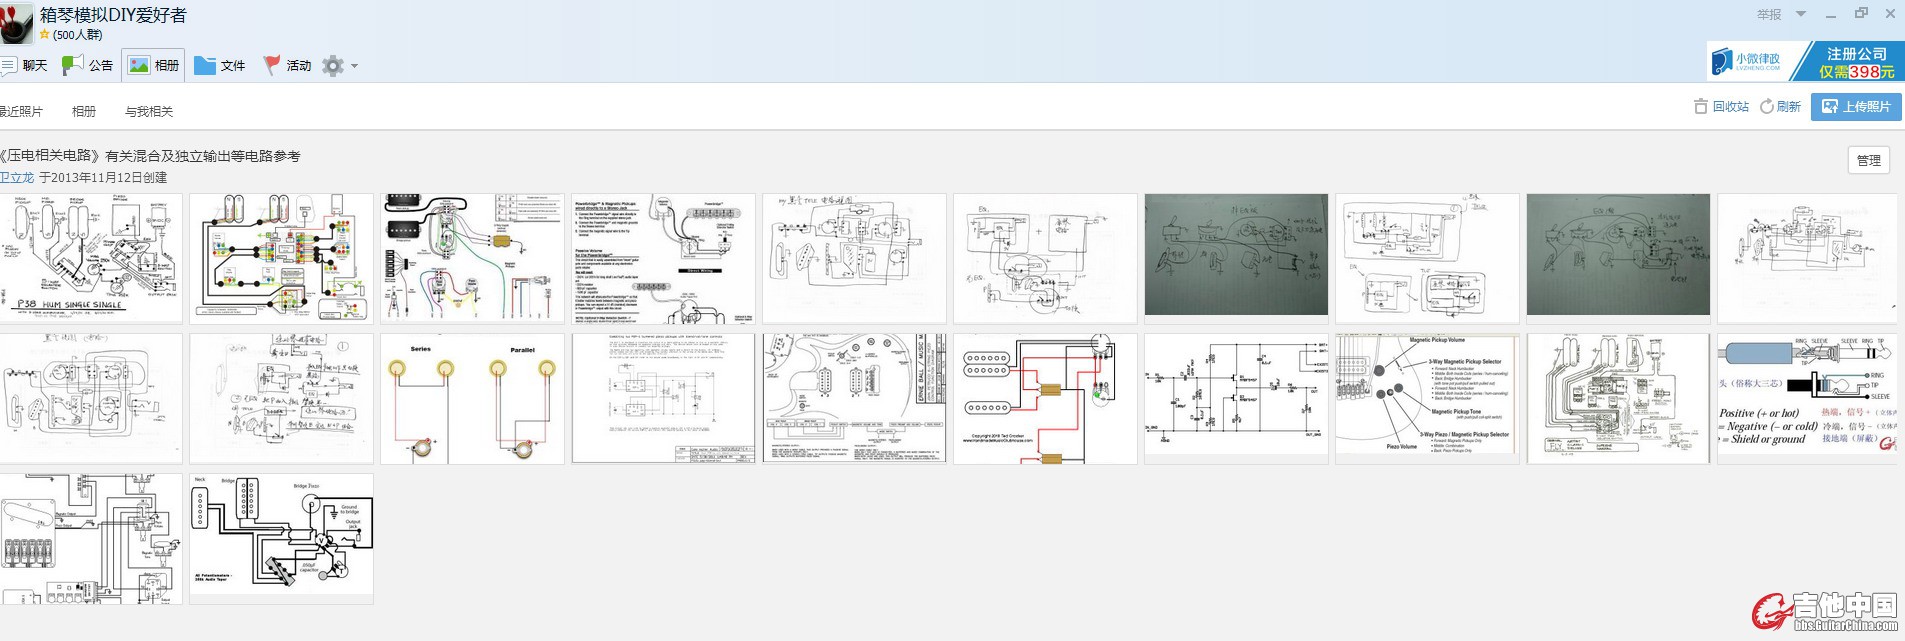This screenshot has height=641, width=1905.
Task: Click the 刷新 refresh icon
Action: pyautogui.click(x=1767, y=107)
